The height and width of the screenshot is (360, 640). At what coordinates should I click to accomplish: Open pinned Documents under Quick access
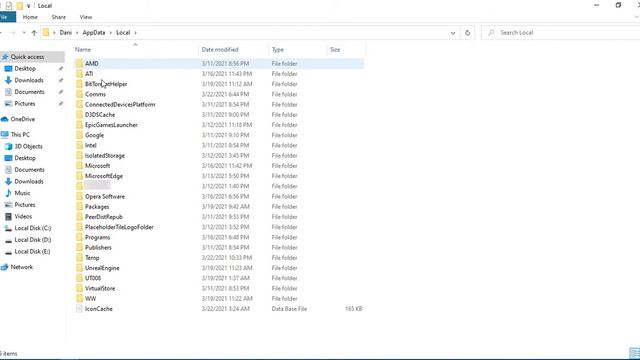(x=29, y=92)
